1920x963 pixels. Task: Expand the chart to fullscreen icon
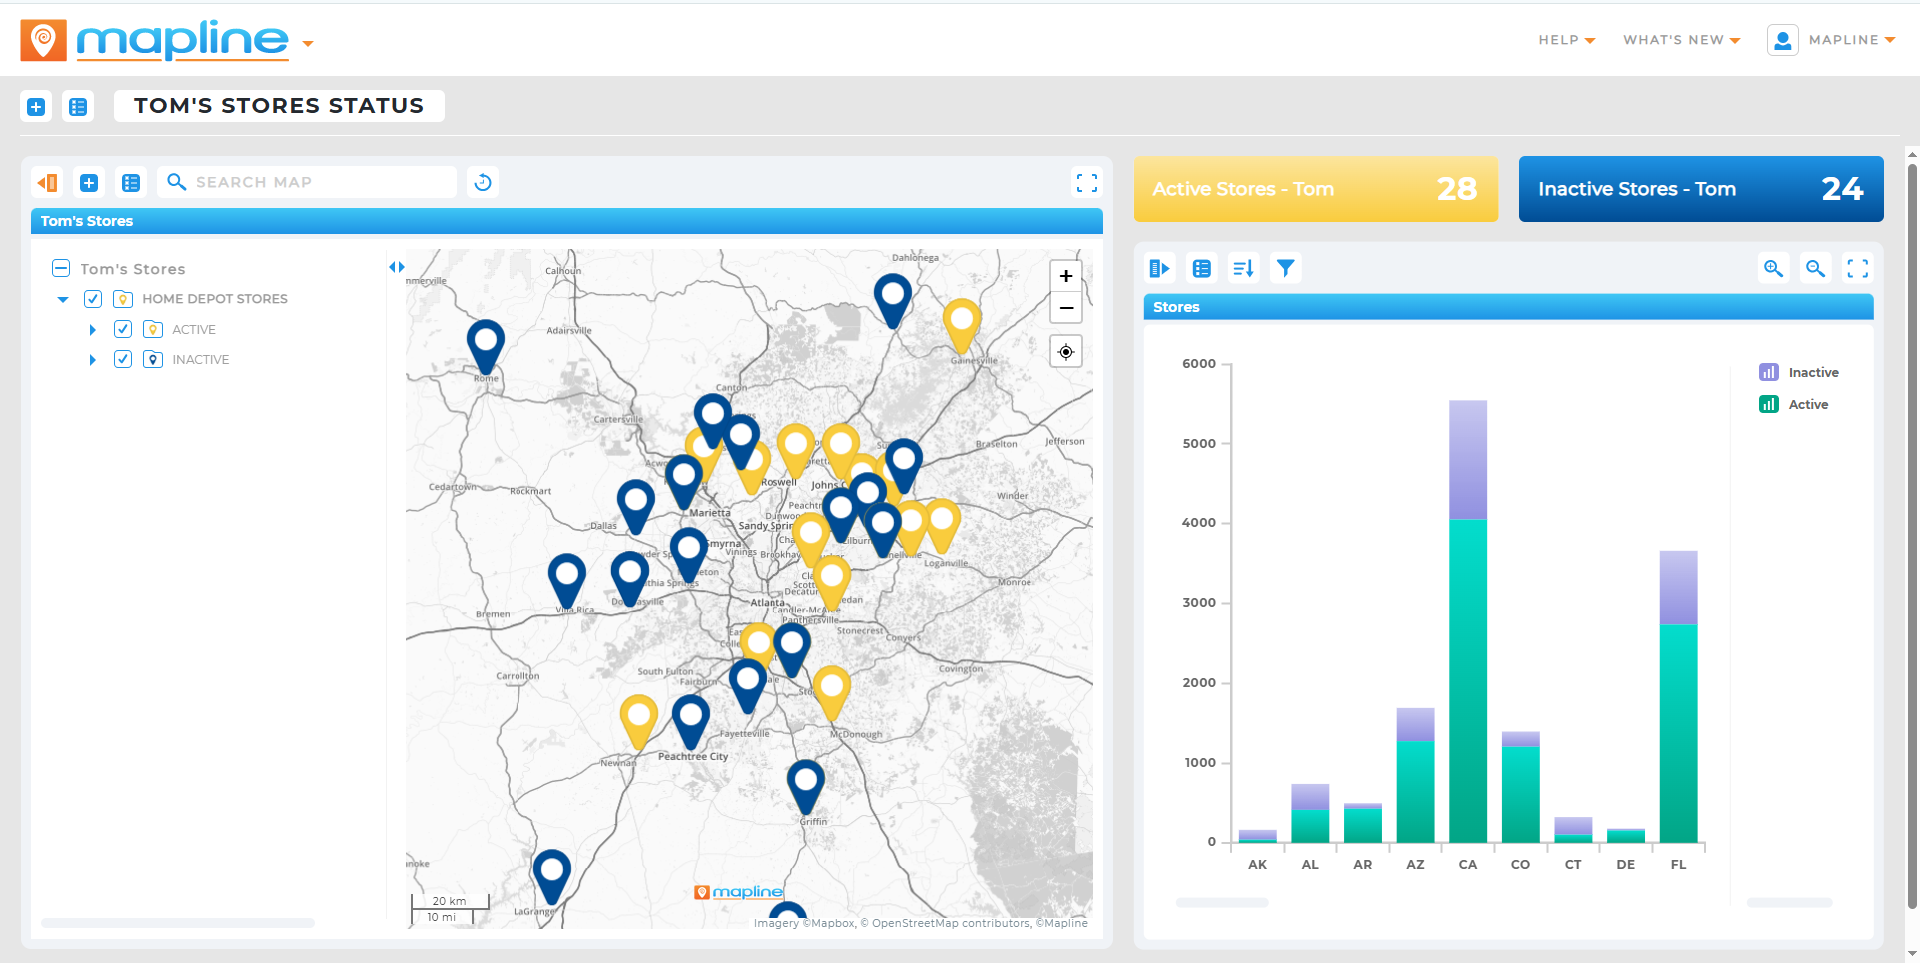[x=1859, y=268]
